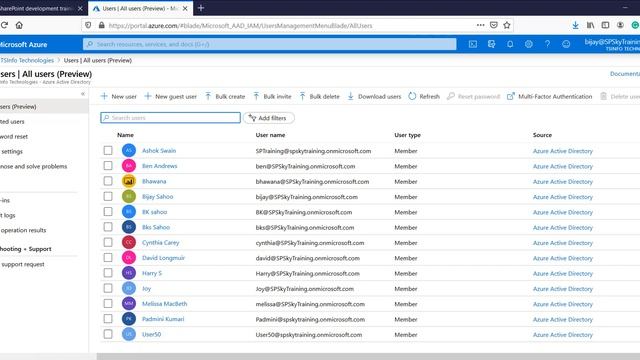640x360 pixels.
Task: Open directory and subscription filter icon
Action: pyautogui.click(x=491, y=44)
